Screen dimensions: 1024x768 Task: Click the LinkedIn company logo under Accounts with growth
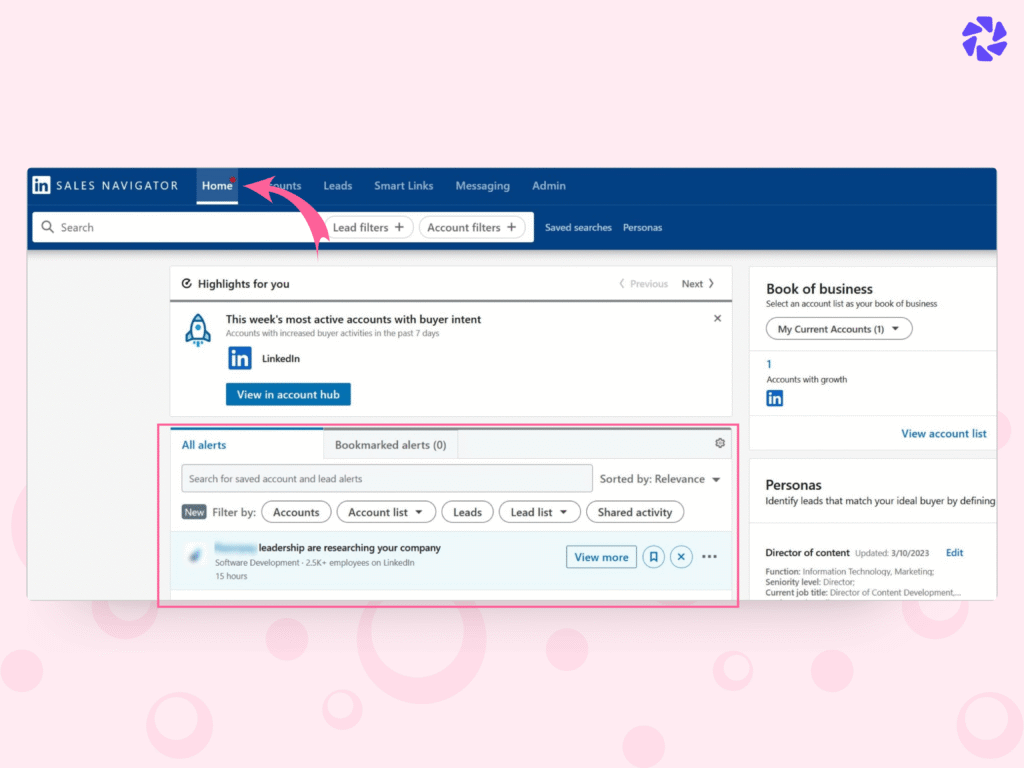(x=775, y=397)
